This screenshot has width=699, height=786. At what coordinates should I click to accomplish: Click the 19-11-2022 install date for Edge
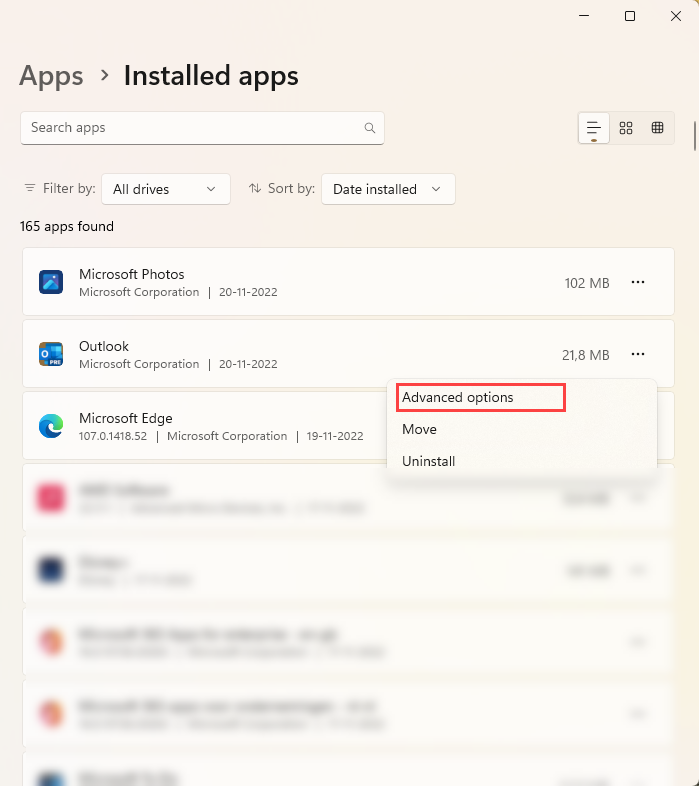[335, 436]
